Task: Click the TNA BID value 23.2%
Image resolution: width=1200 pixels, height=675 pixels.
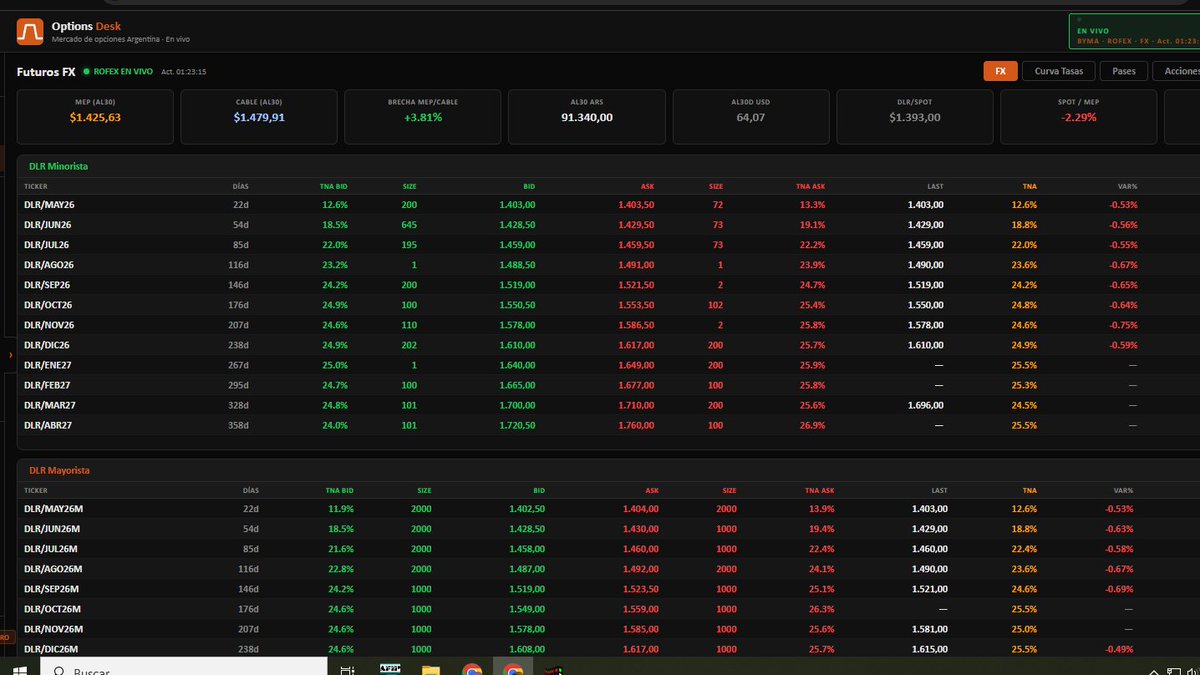Action: pos(334,265)
